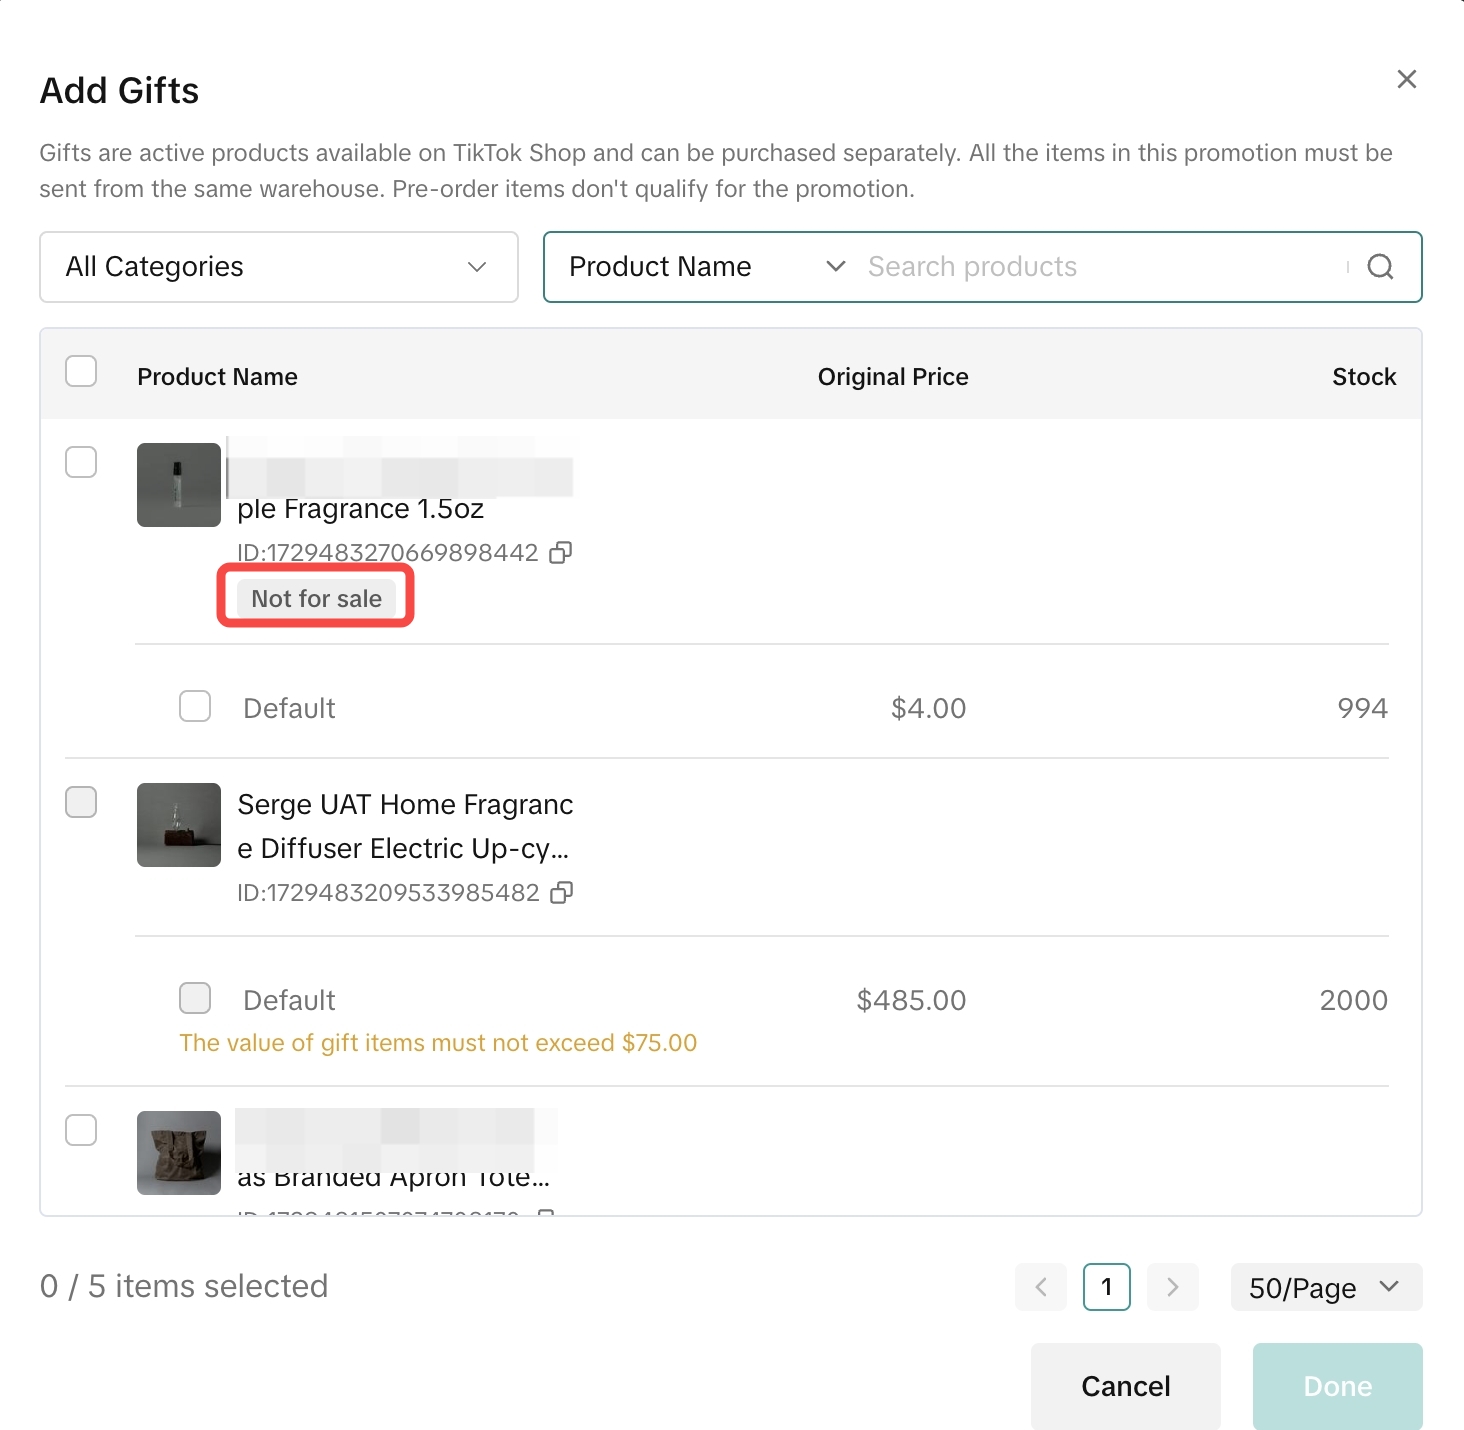
Task: Change the 50/Page page size dropdown
Action: tap(1325, 1287)
